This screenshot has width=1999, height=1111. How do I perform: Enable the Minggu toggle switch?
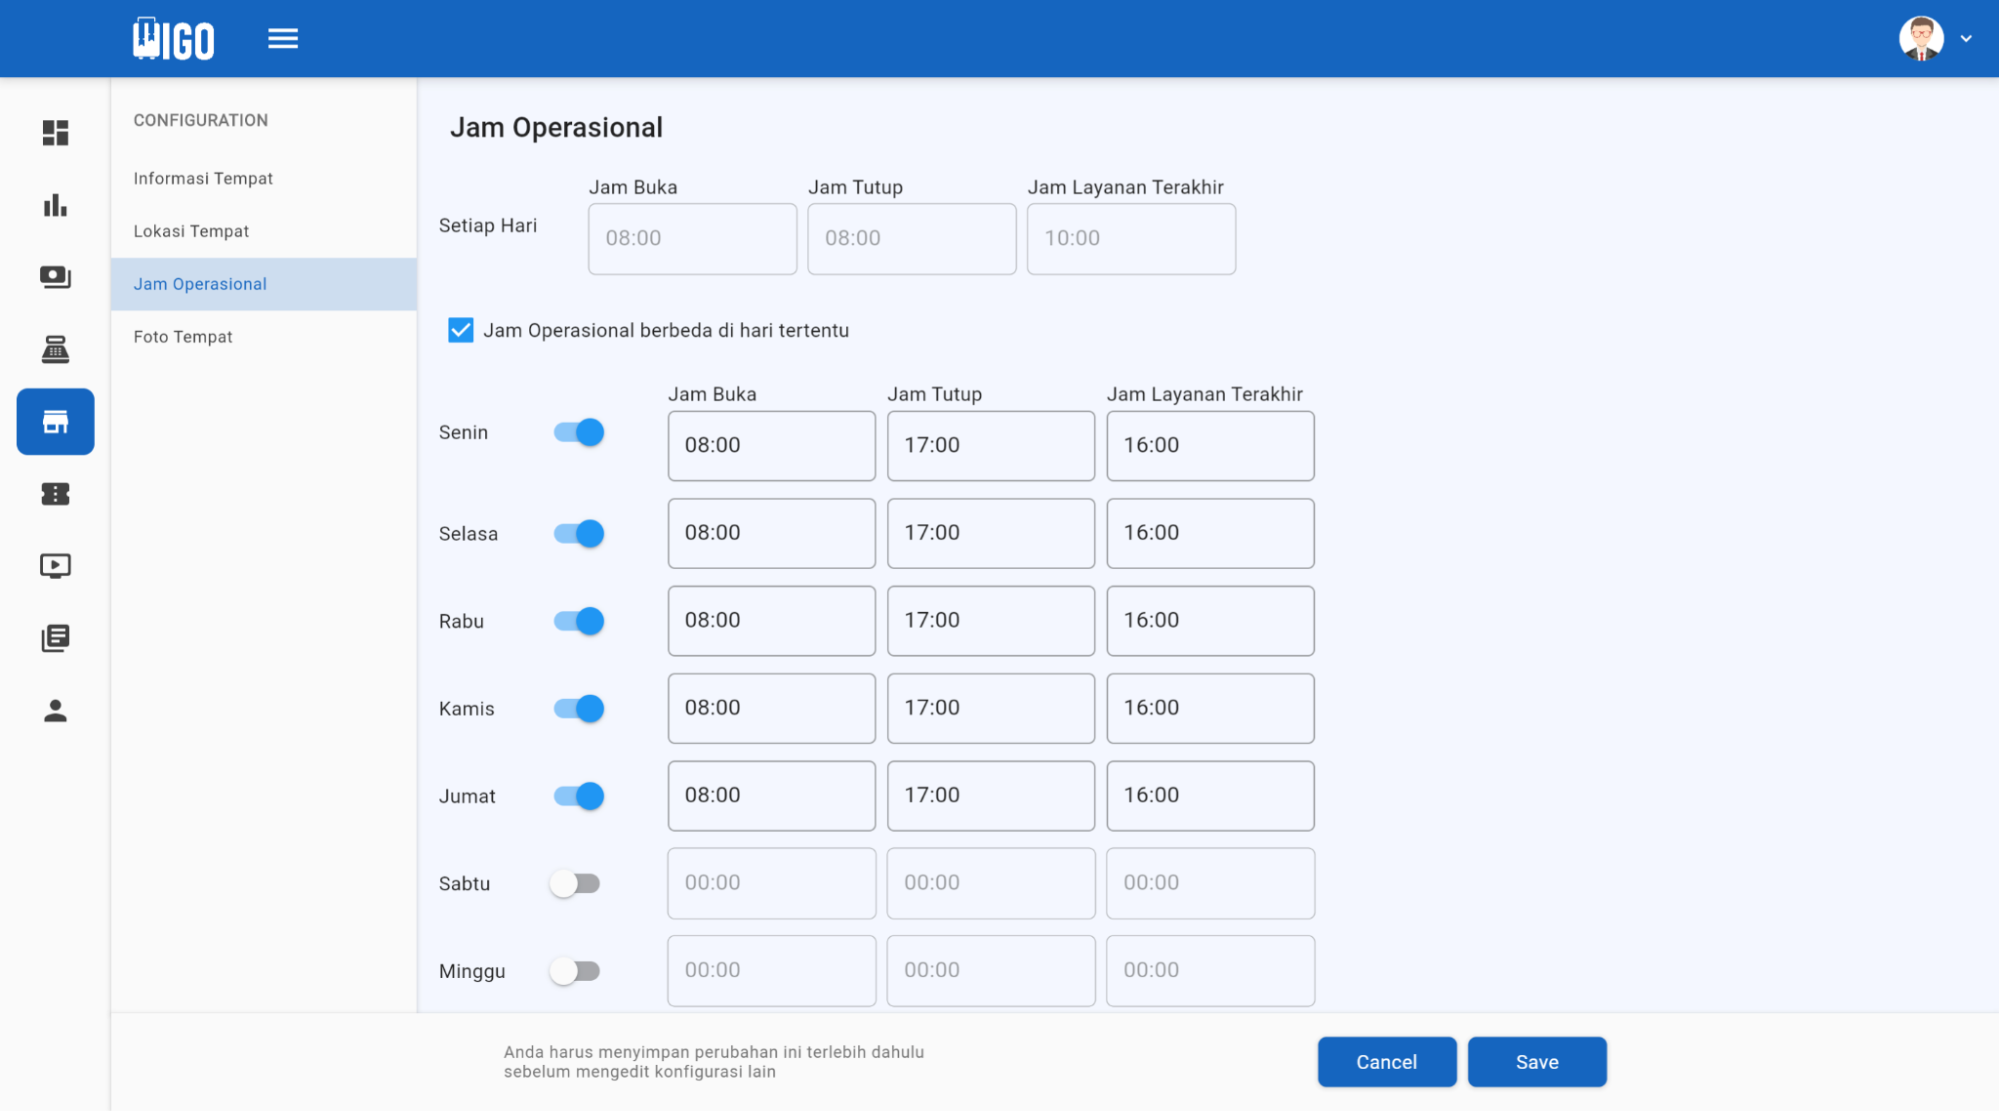click(x=575, y=971)
